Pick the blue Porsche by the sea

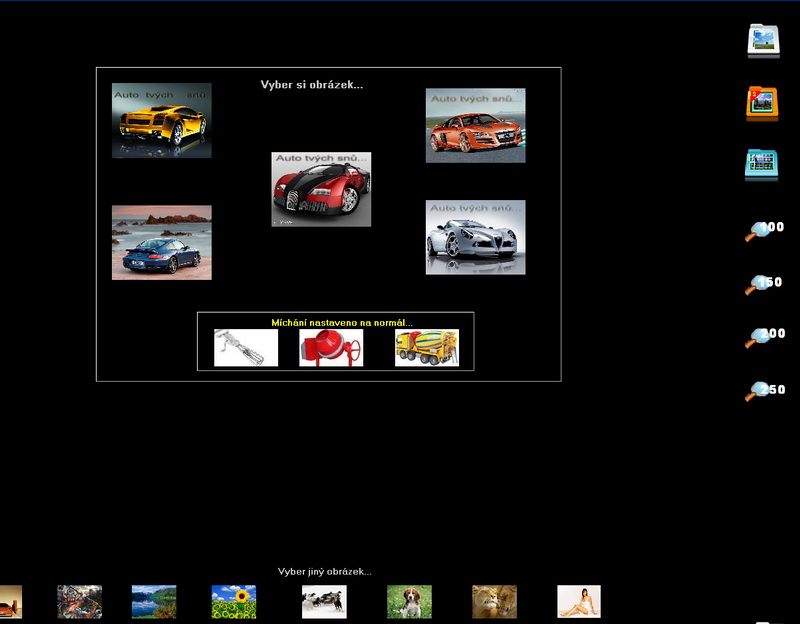coord(162,242)
